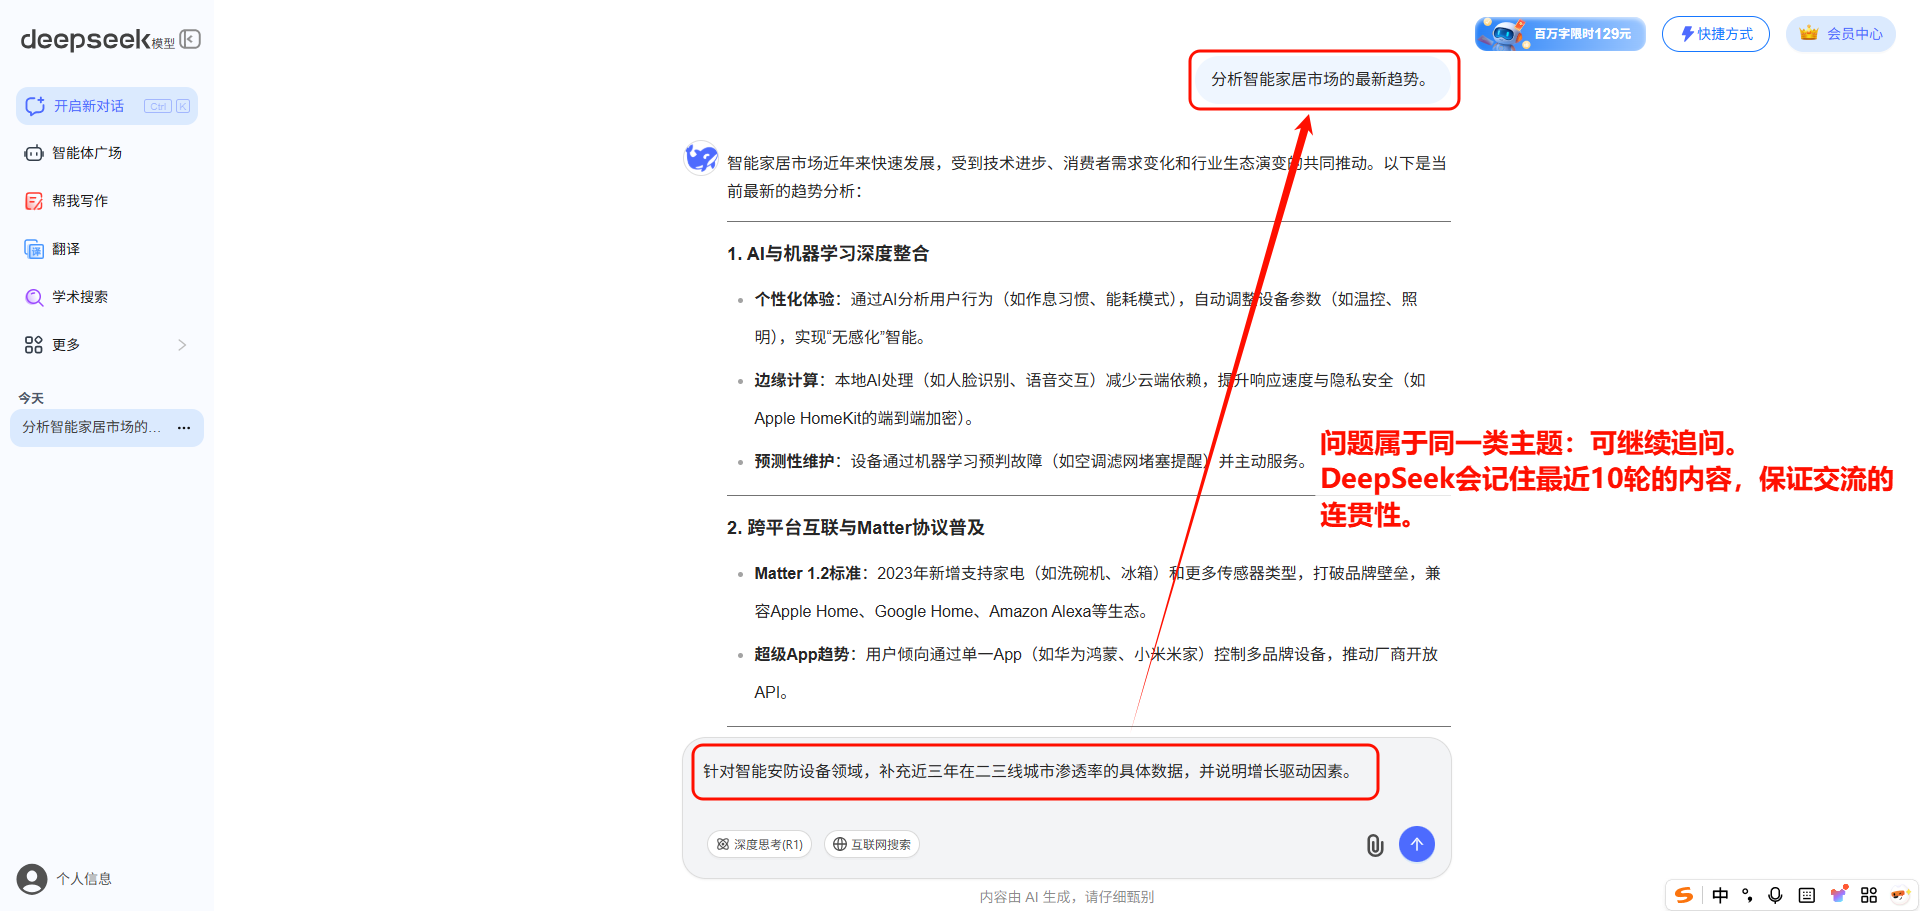Click the microphone voice input icon
This screenshot has height=911, width=1920.
pos(1775,895)
